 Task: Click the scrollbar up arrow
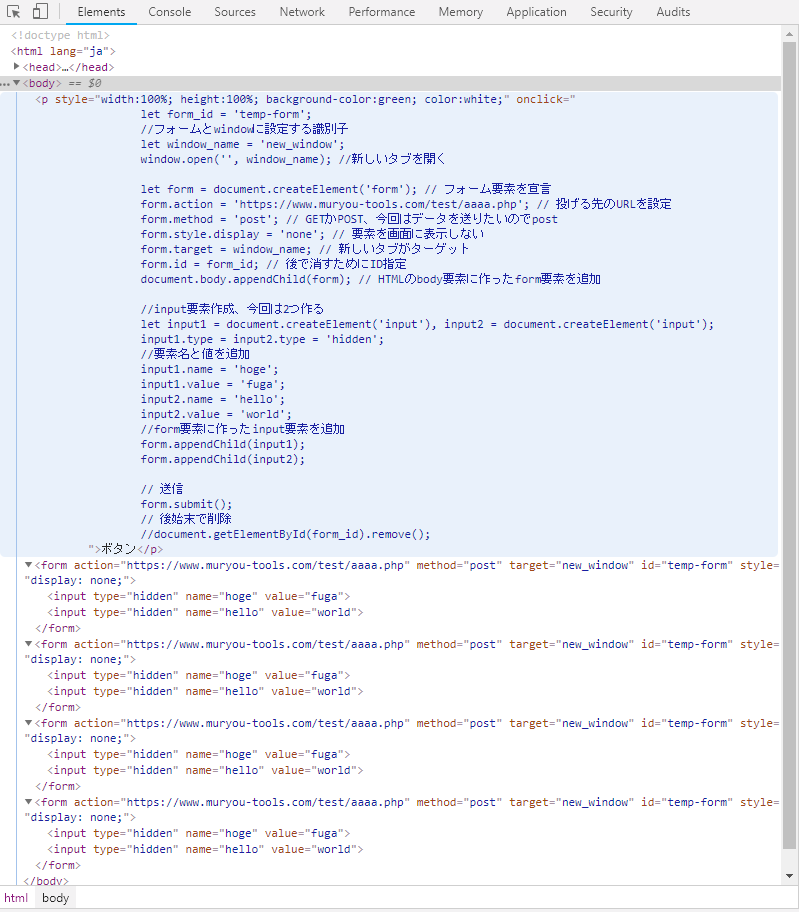point(789,34)
